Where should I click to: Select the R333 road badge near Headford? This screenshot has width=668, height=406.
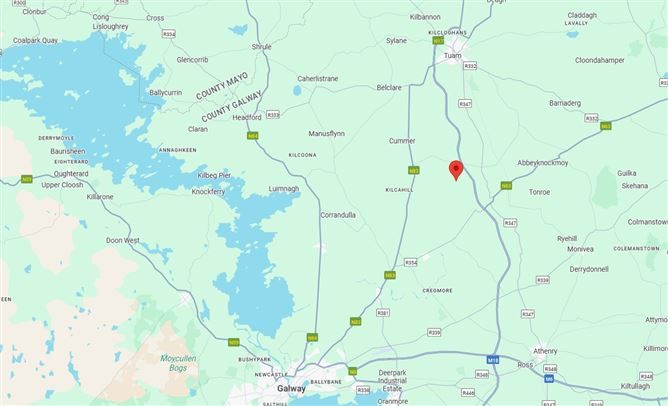[x=273, y=115]
